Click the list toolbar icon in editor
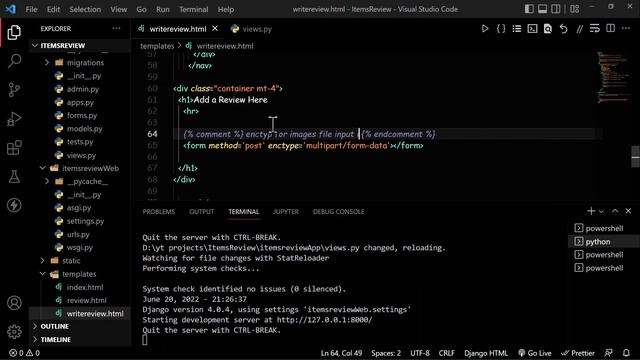The height and width of the screenshot is (360, 640). point(517,29)
